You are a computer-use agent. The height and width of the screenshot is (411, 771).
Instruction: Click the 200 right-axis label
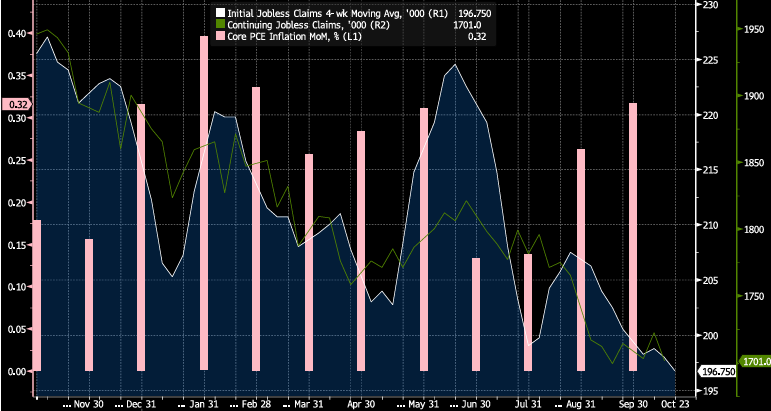click(x=710, y=336)
